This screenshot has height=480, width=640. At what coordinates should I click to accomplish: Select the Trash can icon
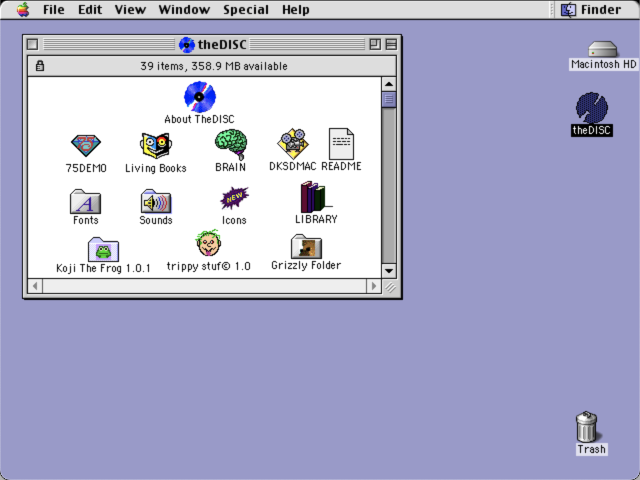pos(587,427)
